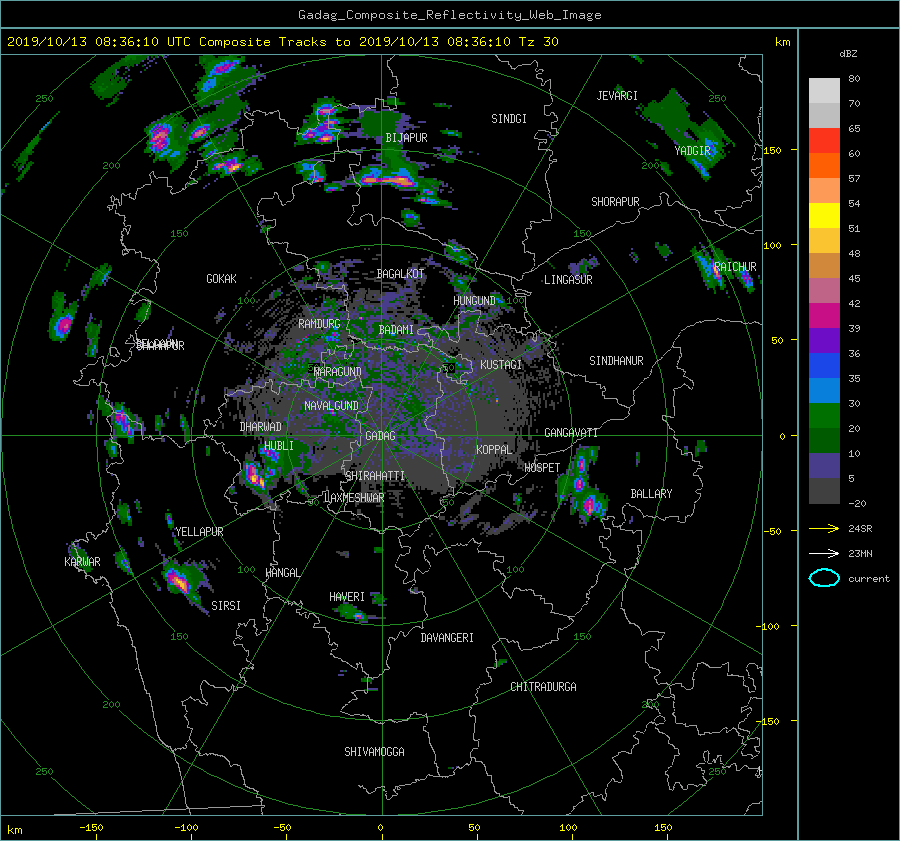Image resolution: width=900 pixels, height=841 pixels.
Task: Click the LINGASUR city label
Action: [x=568, y=280]
